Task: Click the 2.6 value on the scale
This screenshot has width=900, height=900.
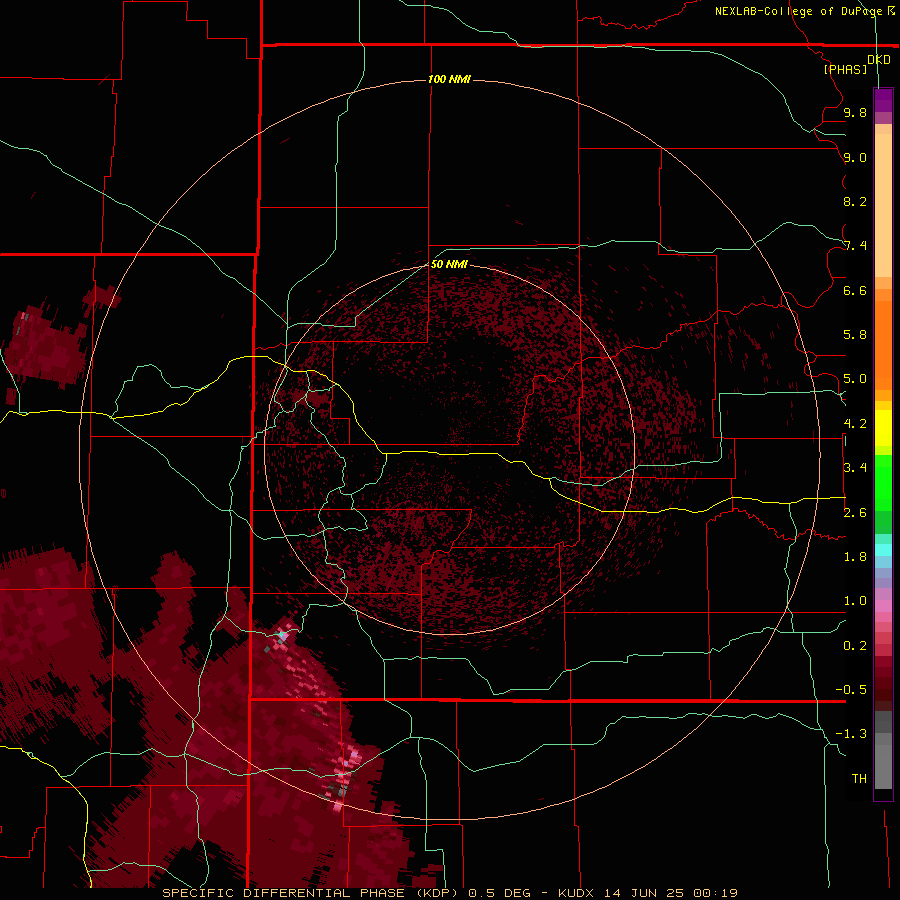Action: (855, 513)
